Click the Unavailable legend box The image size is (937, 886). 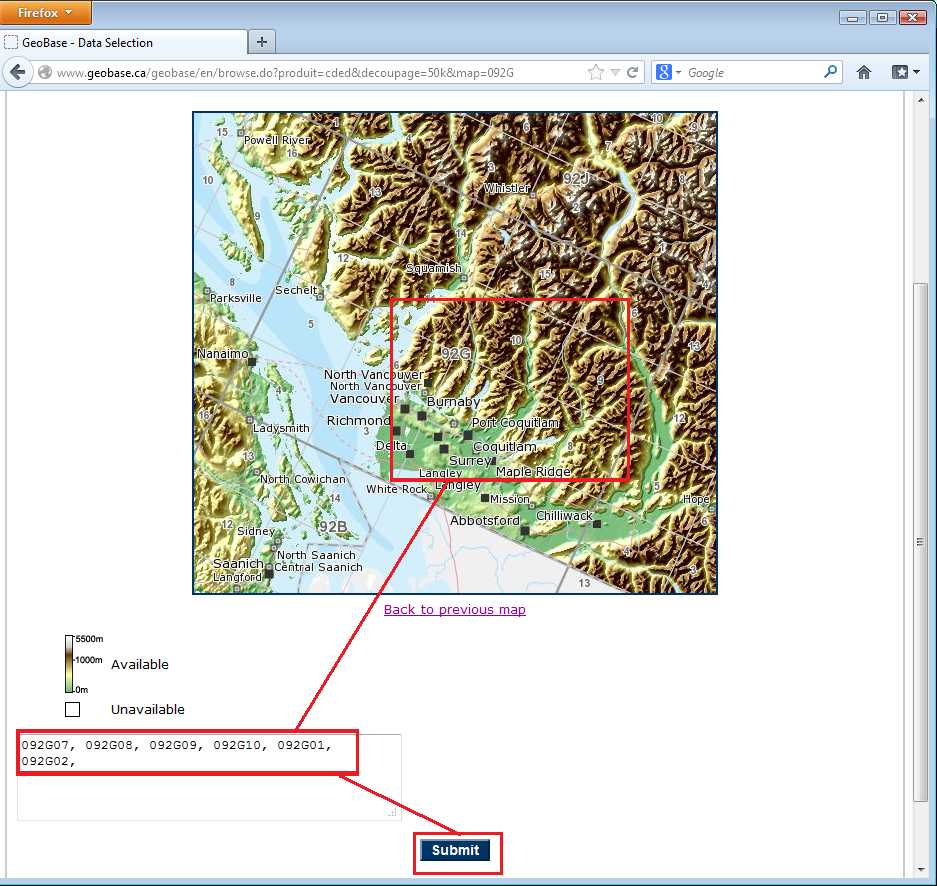coord(72,709)
